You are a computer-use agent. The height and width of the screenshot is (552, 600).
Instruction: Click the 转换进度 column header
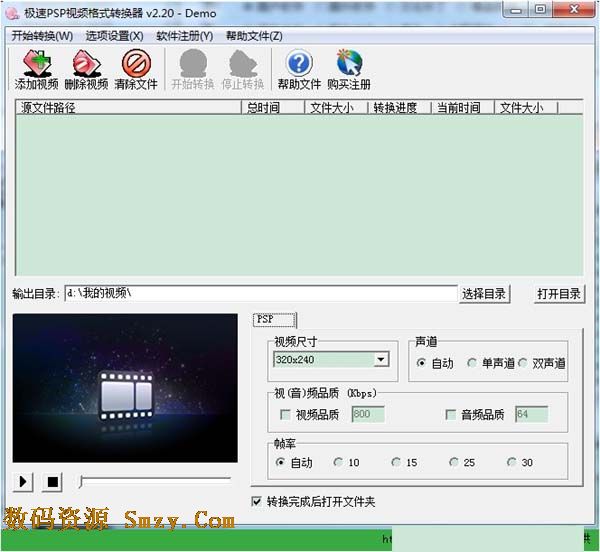pos(399,107)
